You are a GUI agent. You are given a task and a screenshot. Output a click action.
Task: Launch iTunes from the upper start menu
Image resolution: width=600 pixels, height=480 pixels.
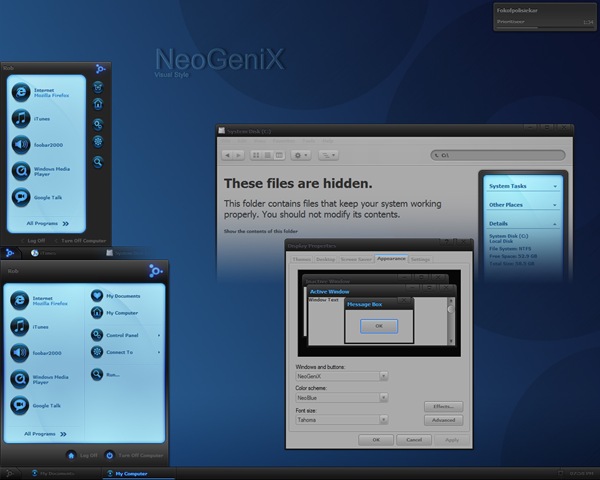tap(40, 118)
